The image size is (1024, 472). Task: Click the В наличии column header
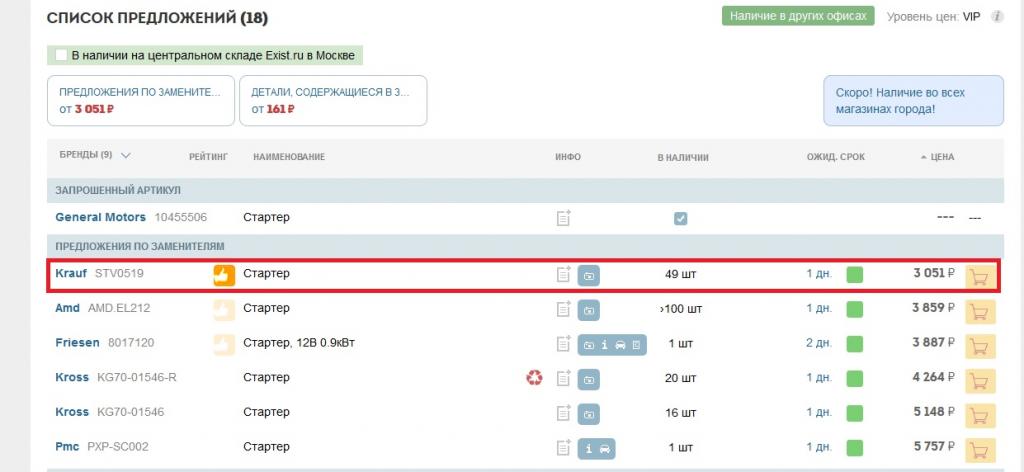(682, 157)
